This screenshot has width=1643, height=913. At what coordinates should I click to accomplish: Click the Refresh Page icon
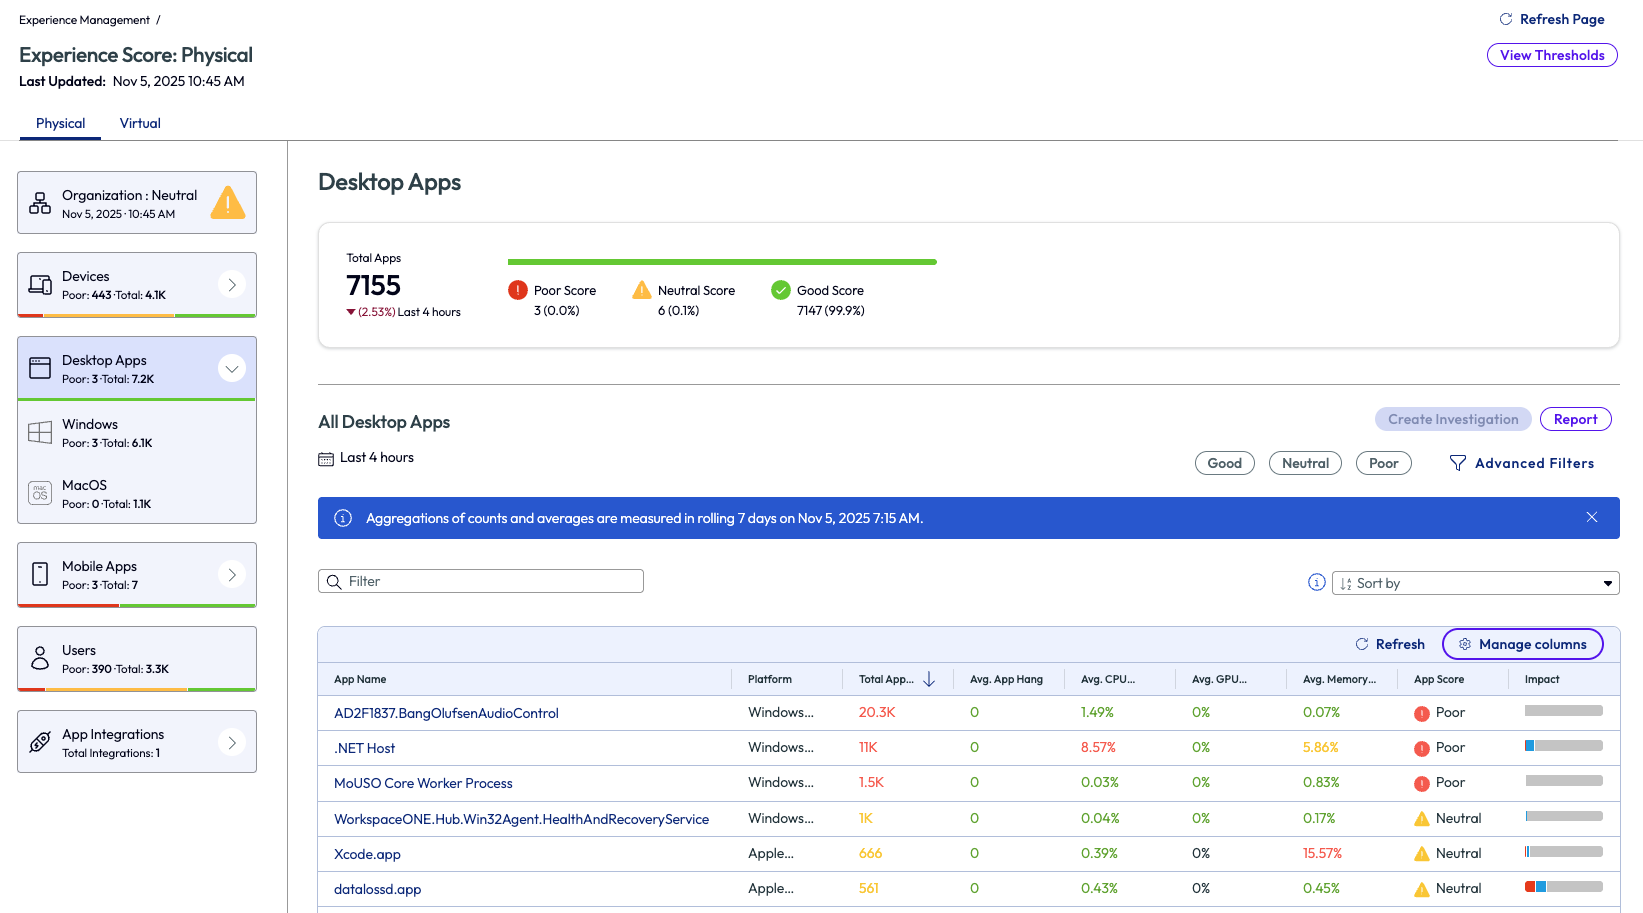pyautogui.click(x=1506, y=19)
